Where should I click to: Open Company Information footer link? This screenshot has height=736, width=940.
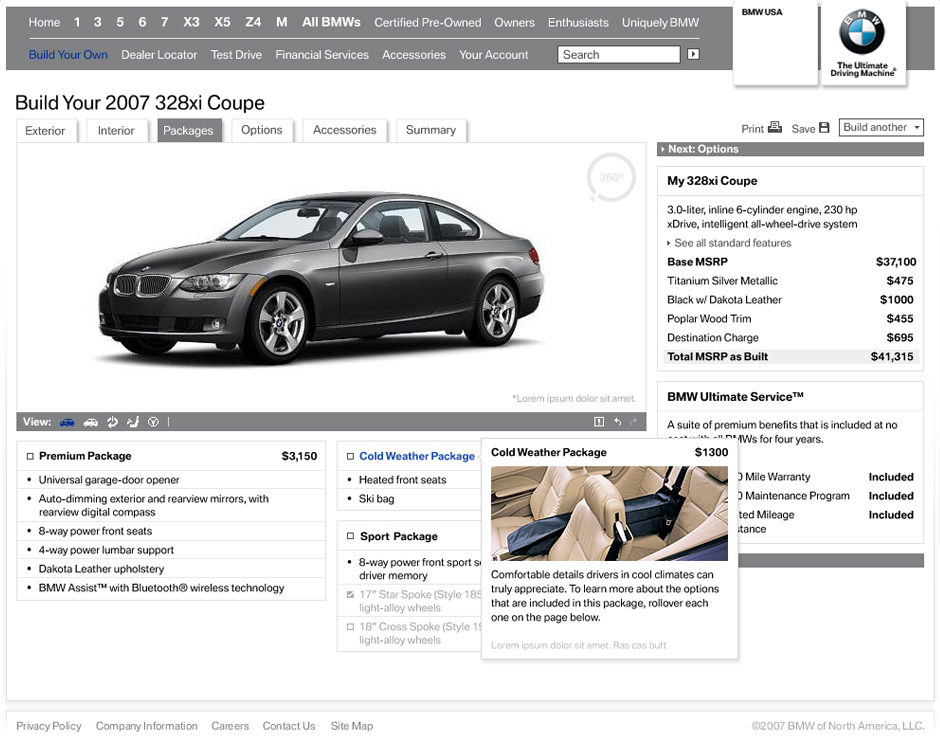click(x=146, y=726)
